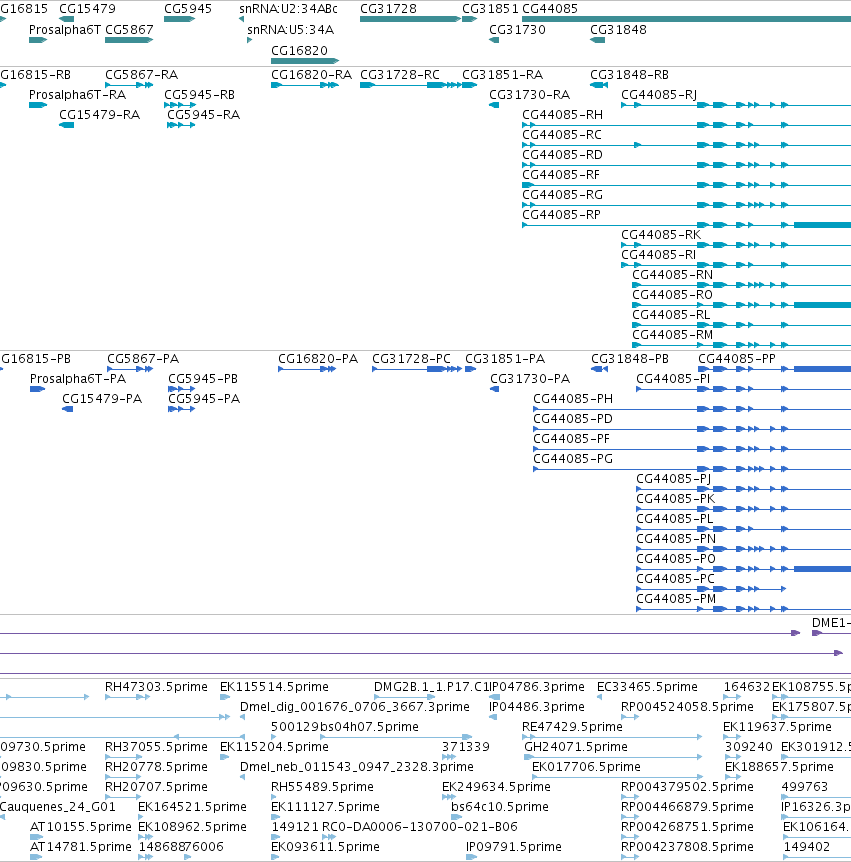Open protein "CG44085-PN"

click(x=676, y=539)
